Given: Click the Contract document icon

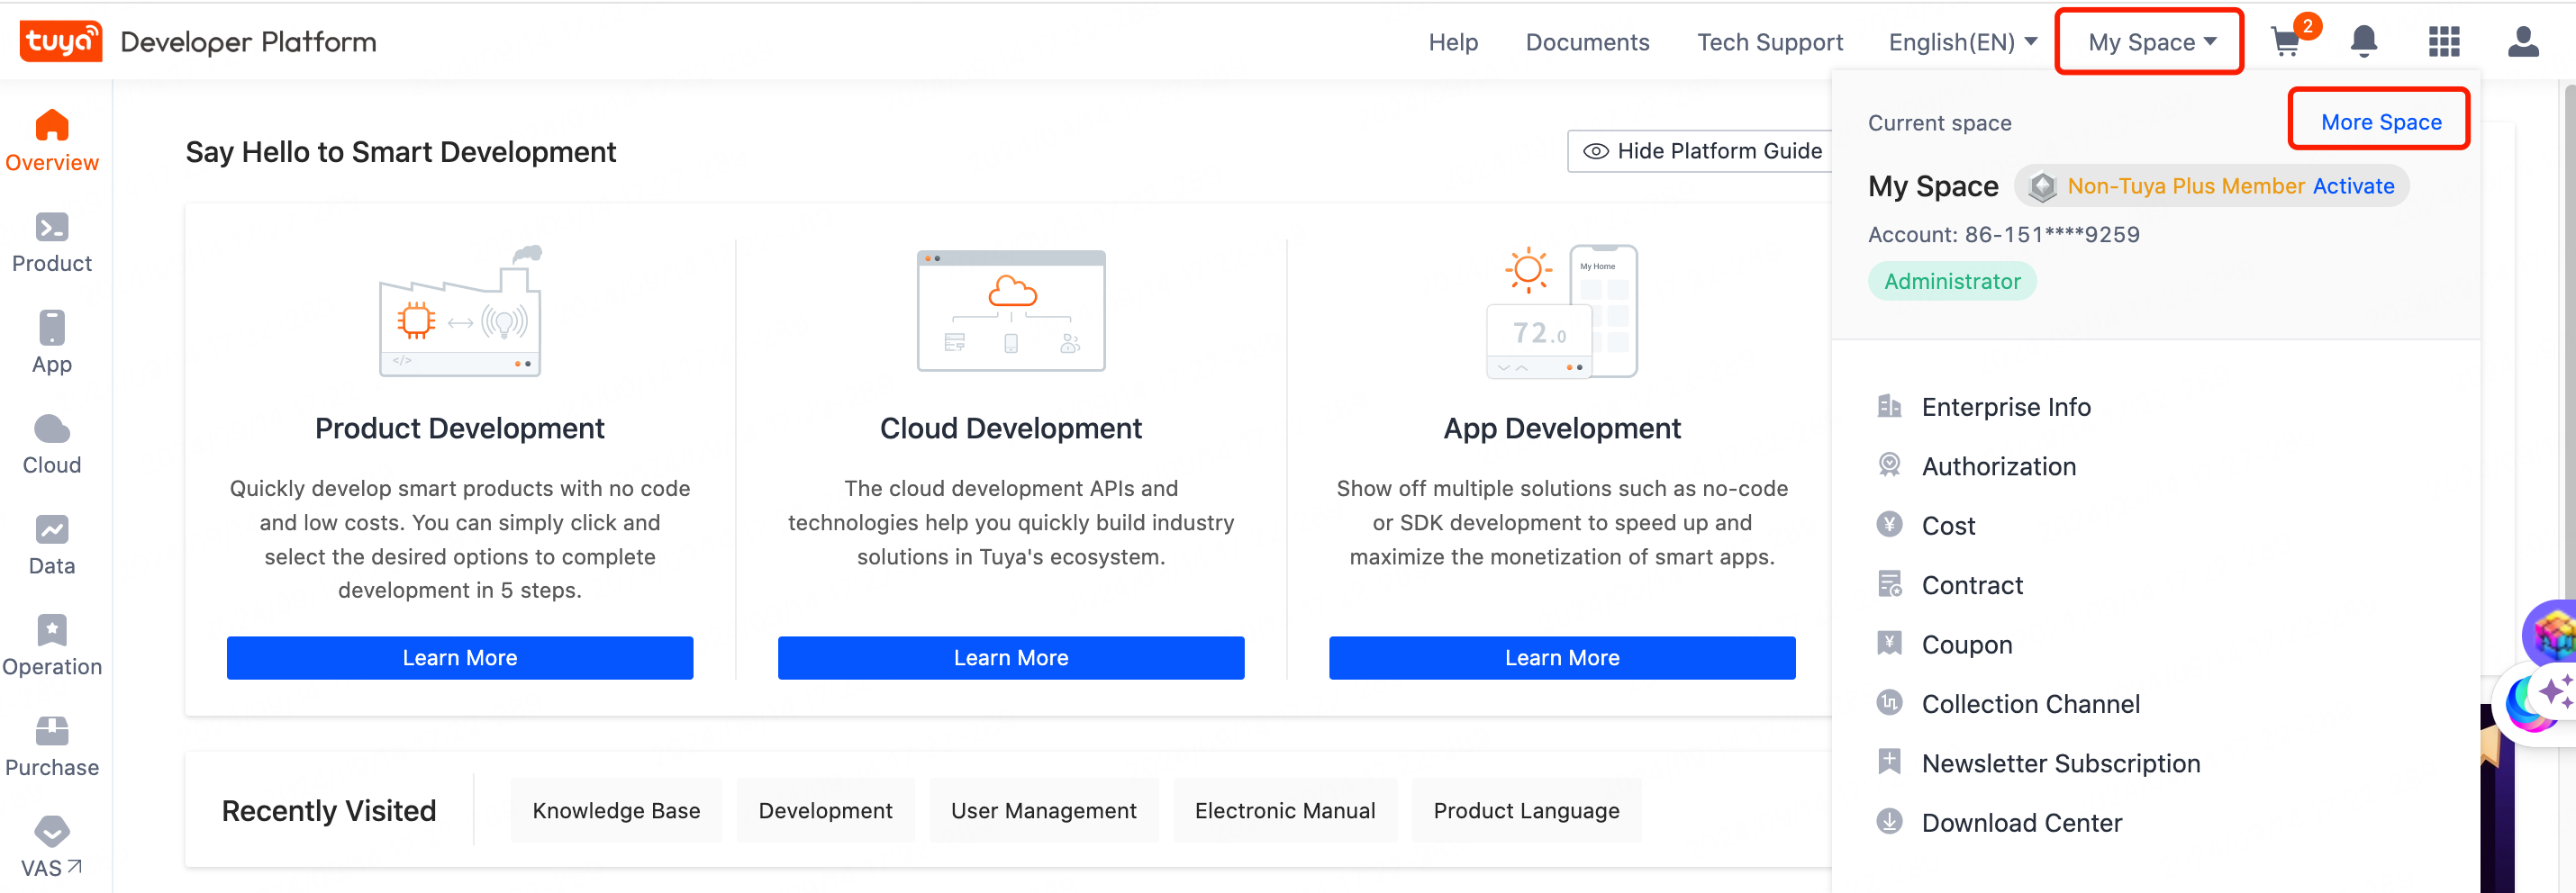Looking at the screenshot, I should (1889, 584).
